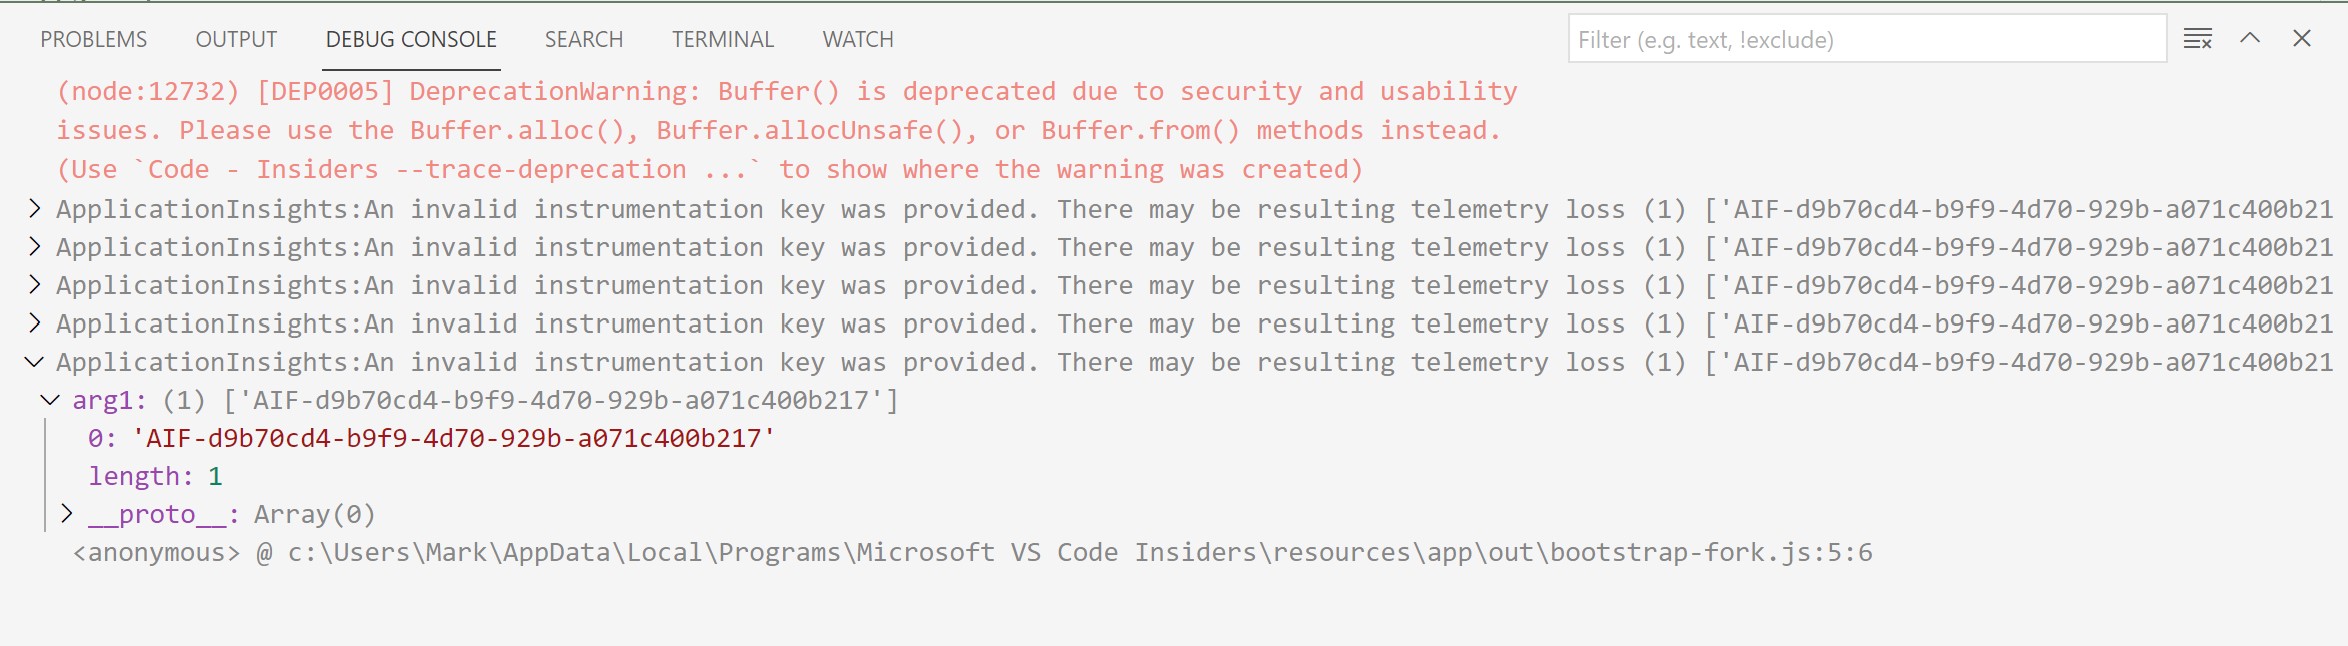Switch to the TERMINAL tab
This screenshot has width=2348, height=646.
[x=722, y=39]
